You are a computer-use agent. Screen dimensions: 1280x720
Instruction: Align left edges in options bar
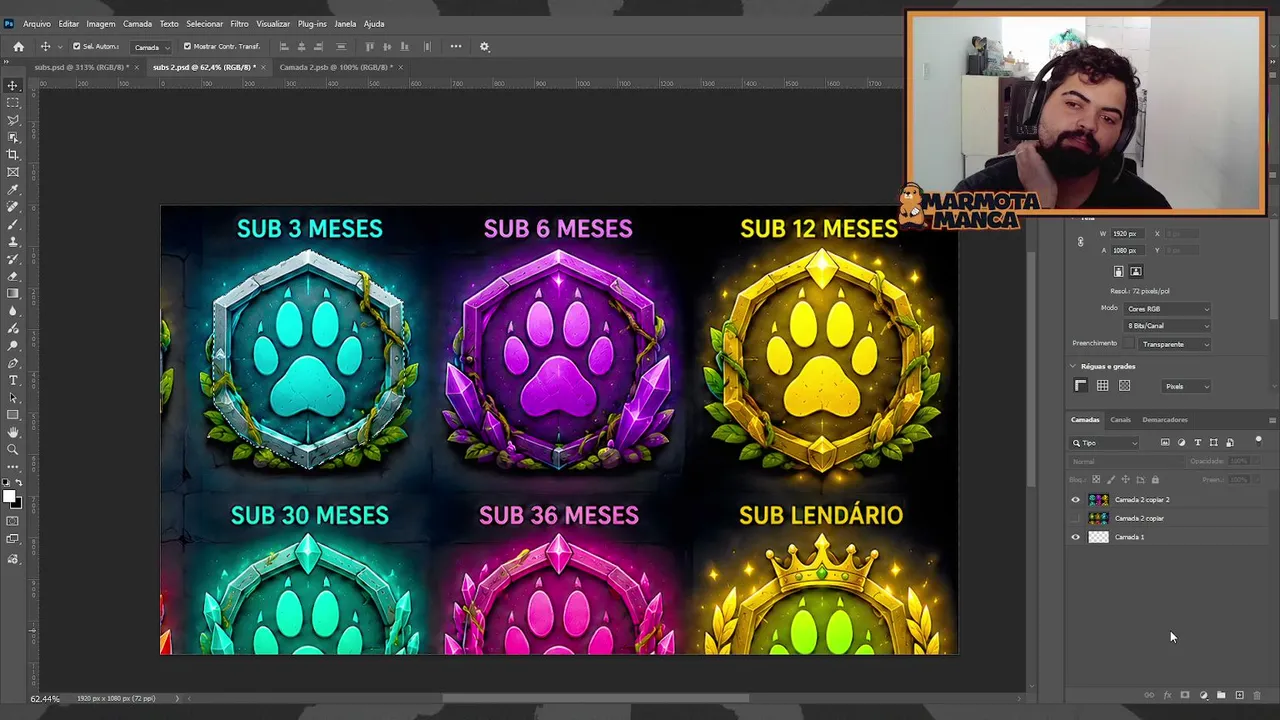[x=284, y=46]
